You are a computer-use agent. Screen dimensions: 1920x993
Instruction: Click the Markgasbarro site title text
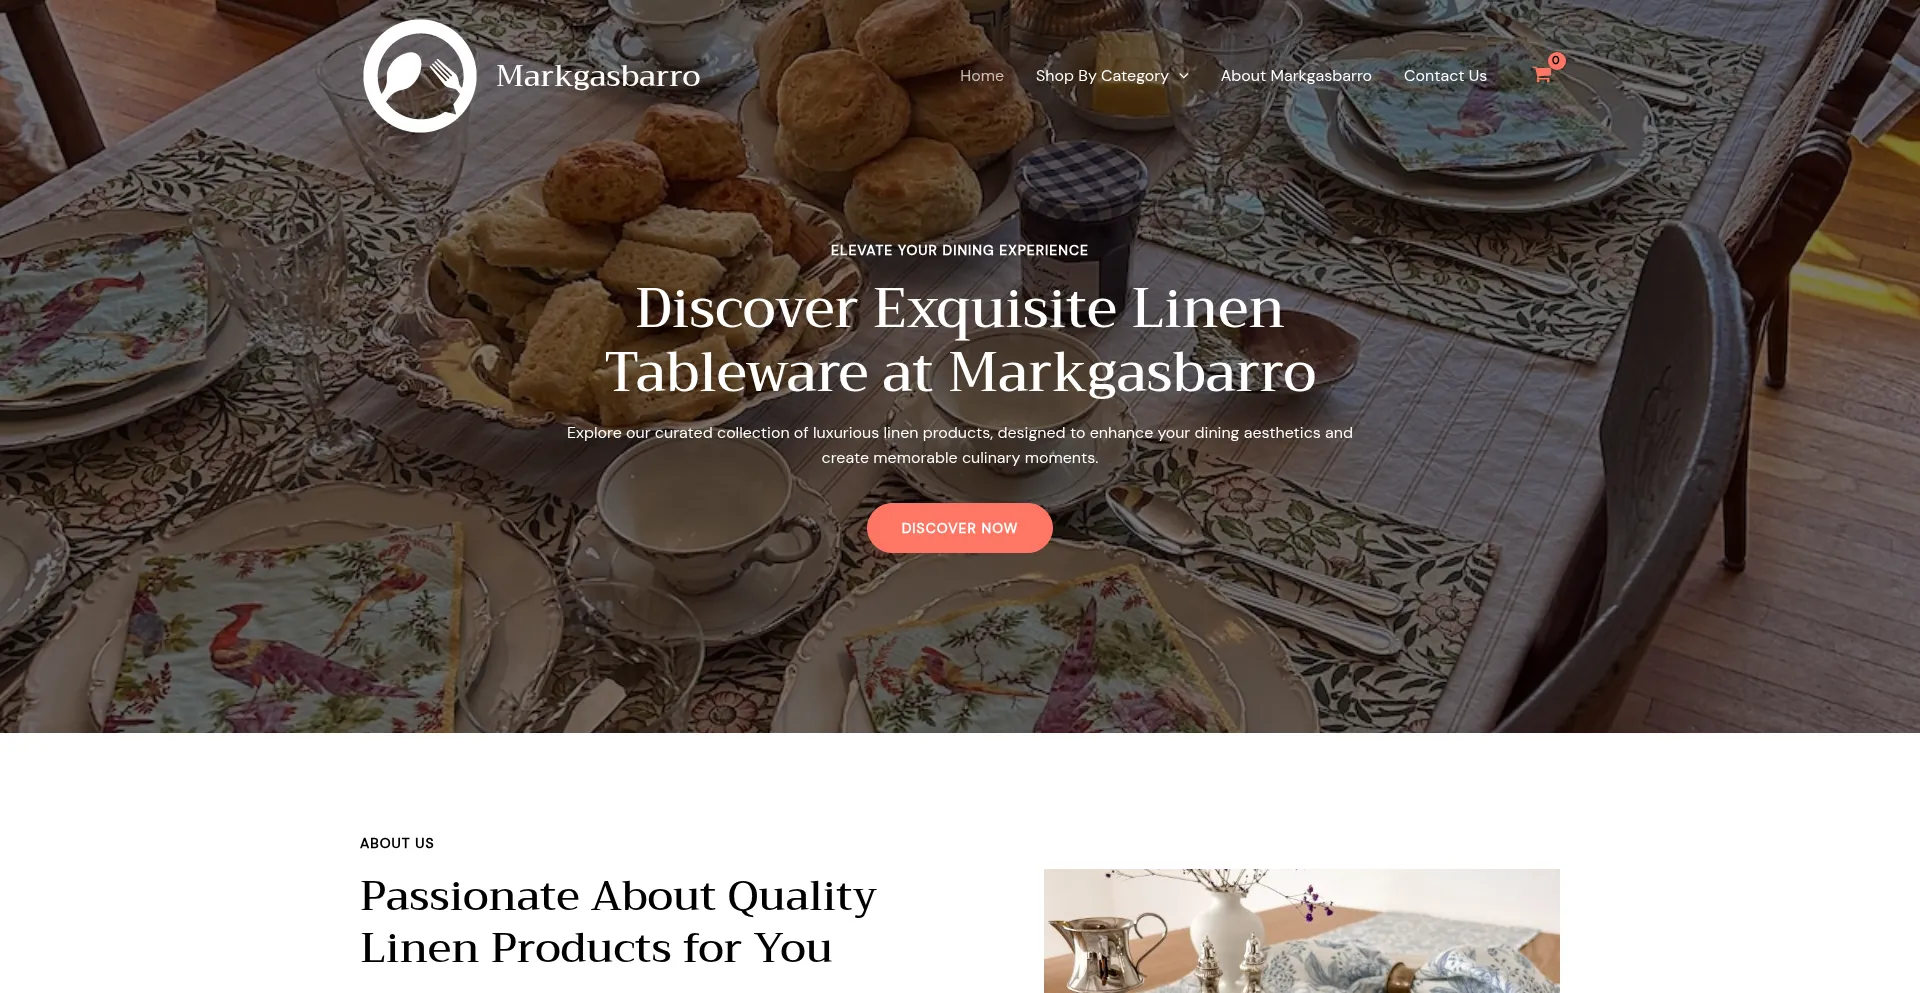[598, 76]
